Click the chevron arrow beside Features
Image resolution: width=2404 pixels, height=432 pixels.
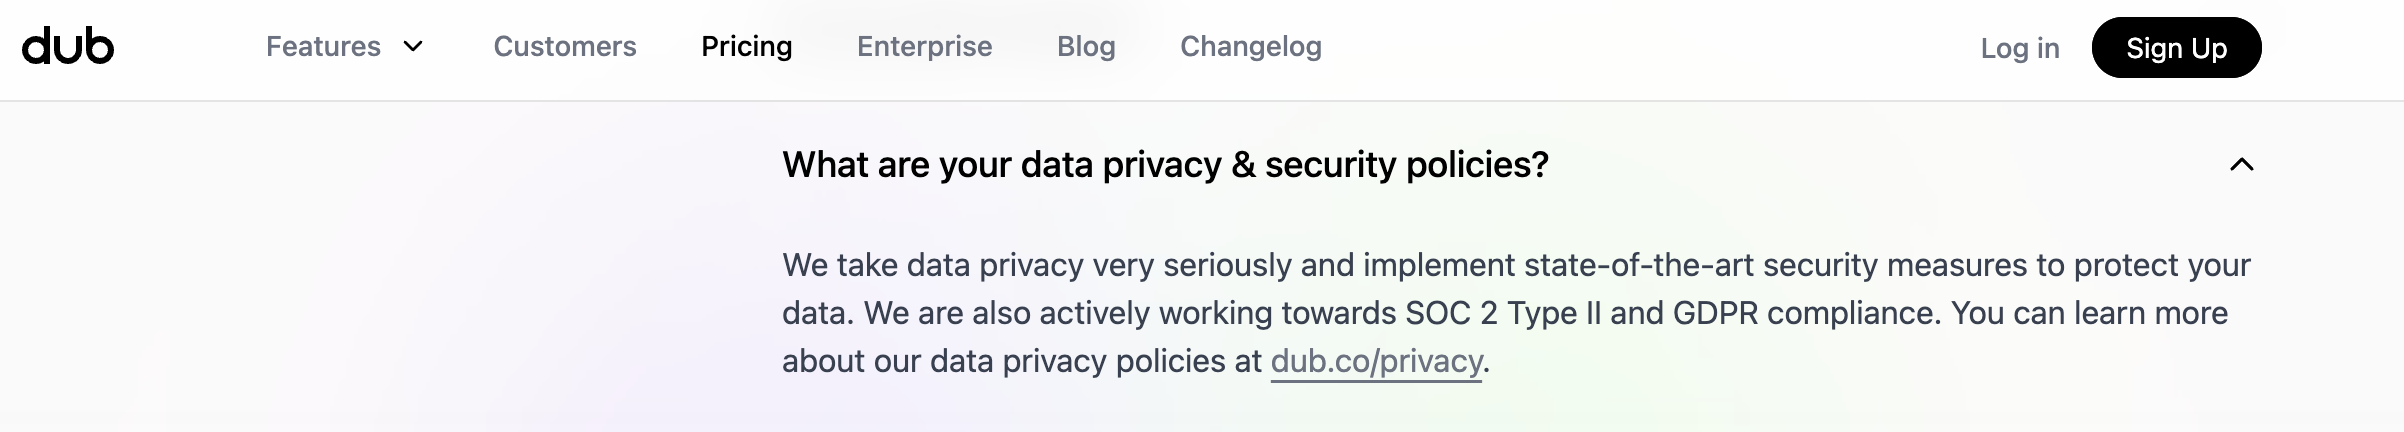pos(413,47)
